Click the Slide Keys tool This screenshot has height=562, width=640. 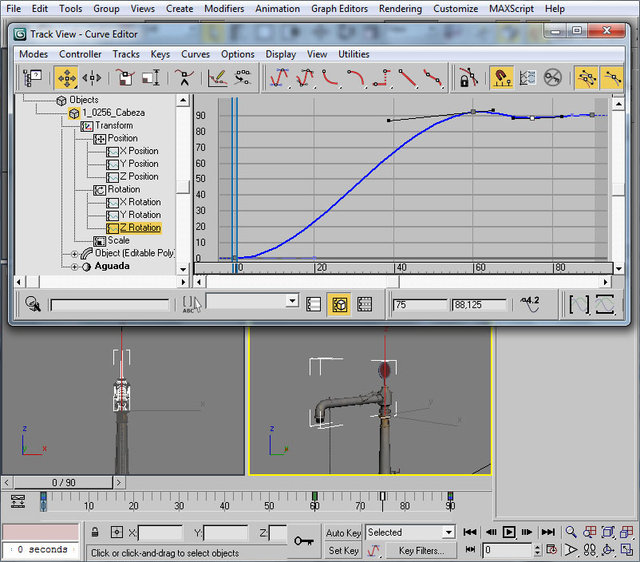pos(92,76)
